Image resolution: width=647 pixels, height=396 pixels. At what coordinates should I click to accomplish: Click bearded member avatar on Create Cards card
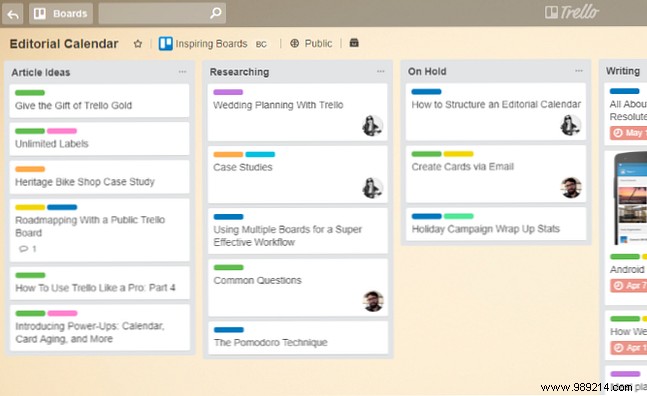click(571, 188)
